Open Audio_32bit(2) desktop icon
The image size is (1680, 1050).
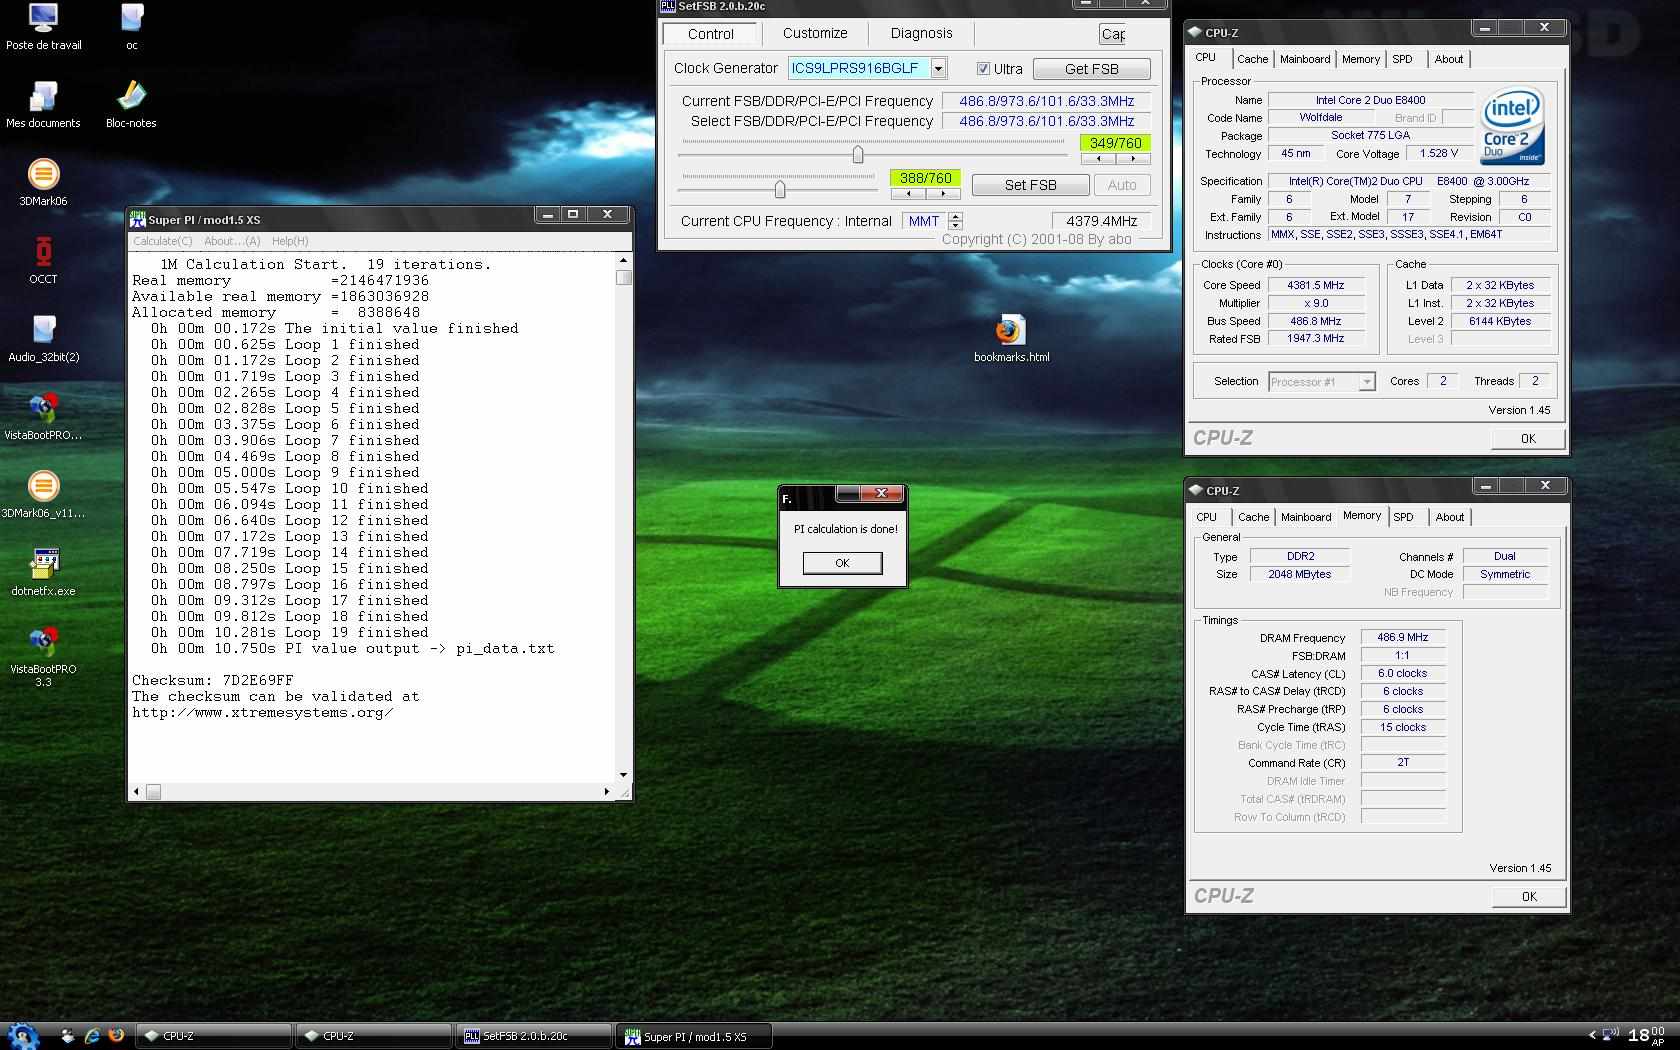(43, 338)
